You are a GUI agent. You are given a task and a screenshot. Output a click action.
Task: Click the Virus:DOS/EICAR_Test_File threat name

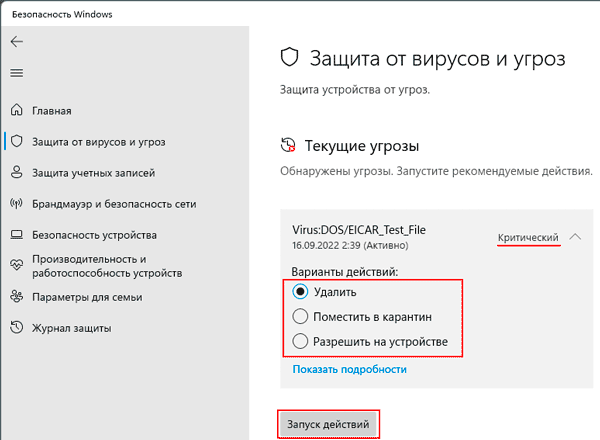pos(359,230)
